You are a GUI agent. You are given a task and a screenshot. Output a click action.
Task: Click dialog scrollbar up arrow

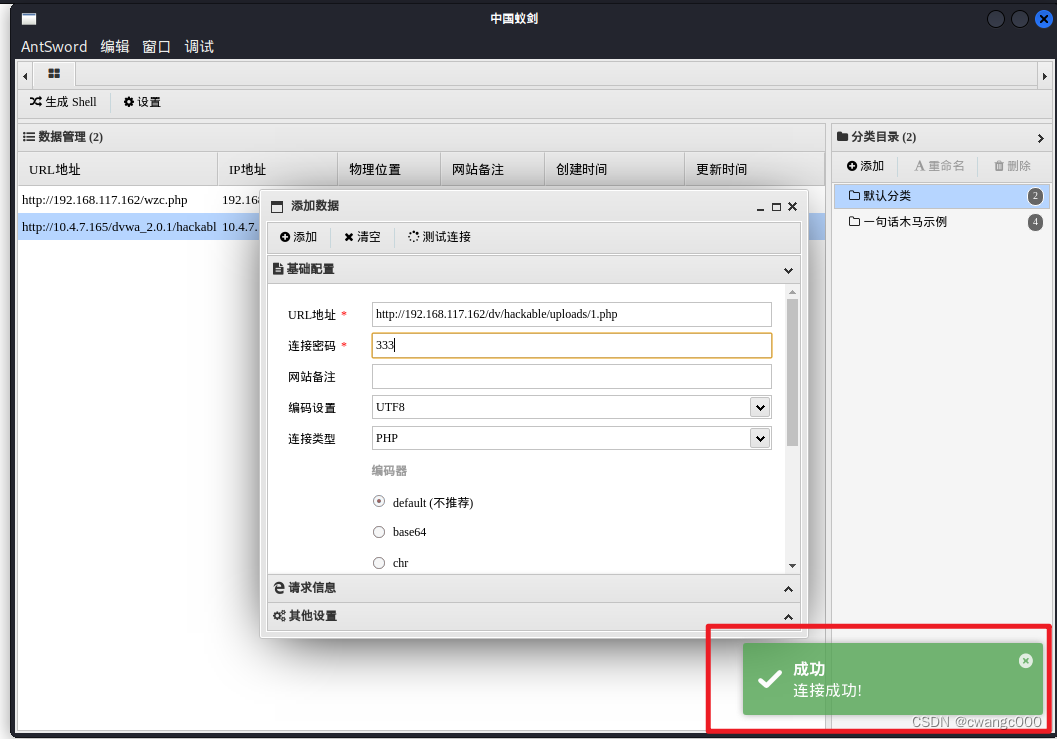point(792,292)
